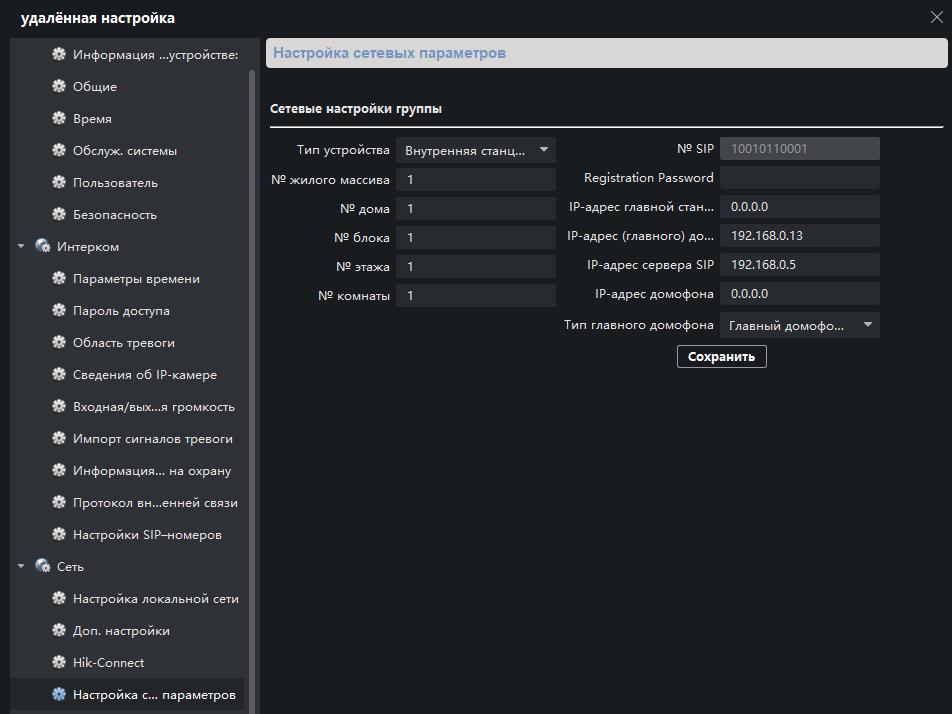The image size is (952, 714).
Task: Click the gear icon next to Область тревоги
Action: 59,343
